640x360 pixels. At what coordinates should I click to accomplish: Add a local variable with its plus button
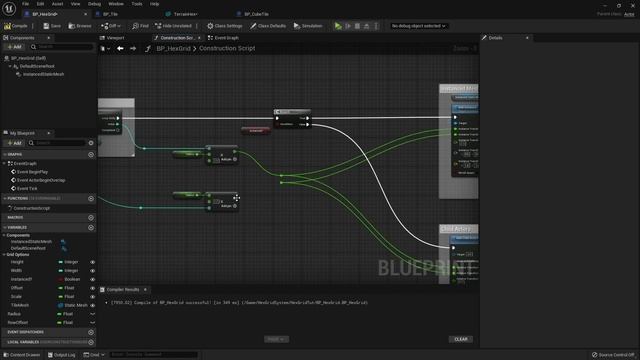(91, 342)
